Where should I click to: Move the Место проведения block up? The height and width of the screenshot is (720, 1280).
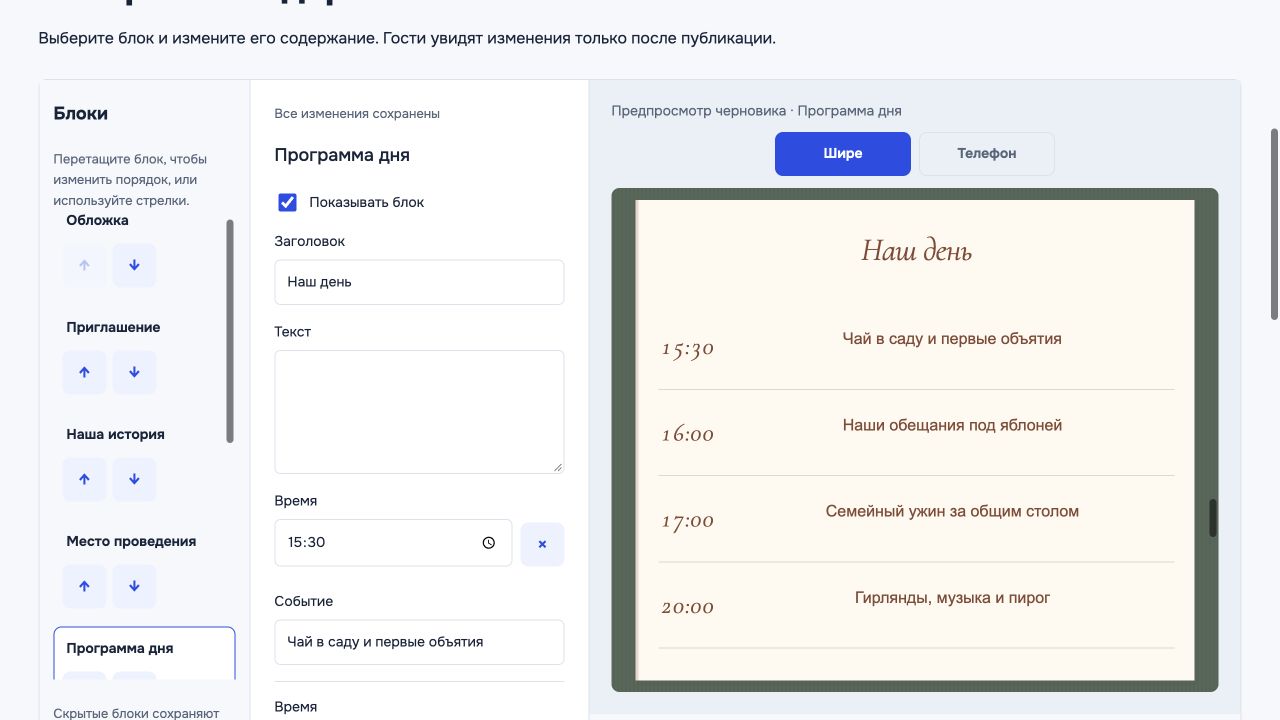click(x=84, y=586)
